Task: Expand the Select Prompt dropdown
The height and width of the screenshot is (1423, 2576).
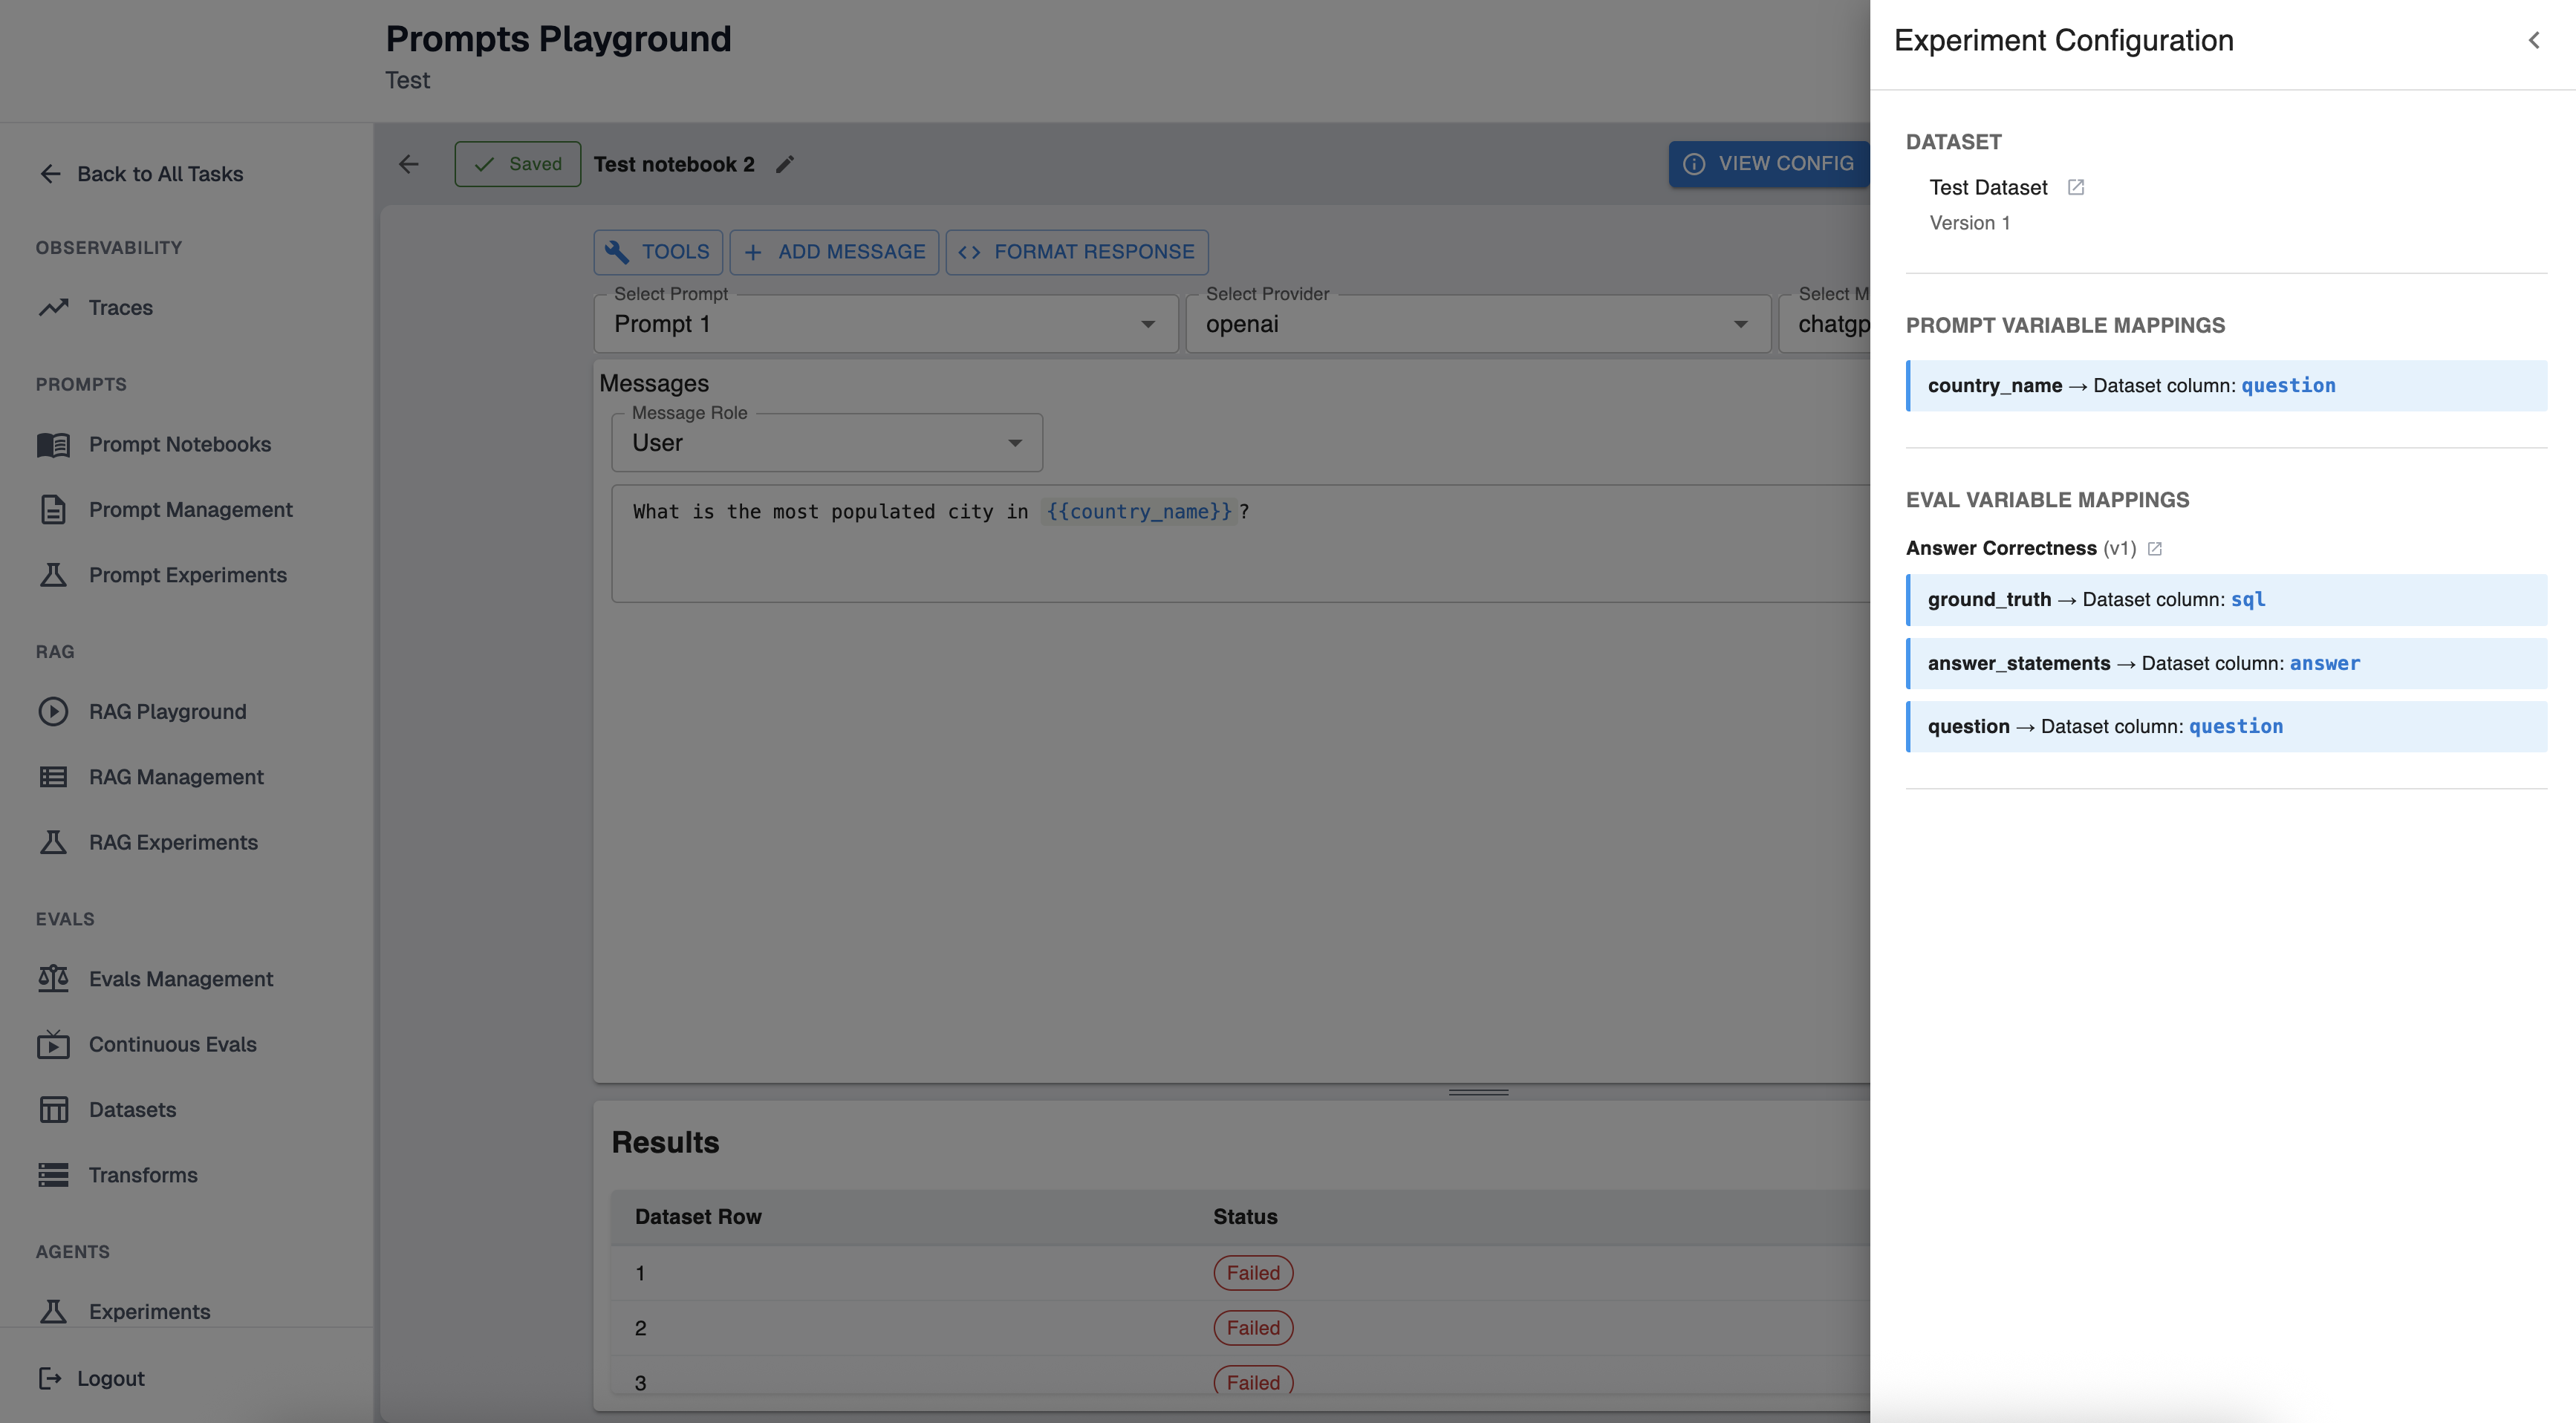Action: [885, 324]
